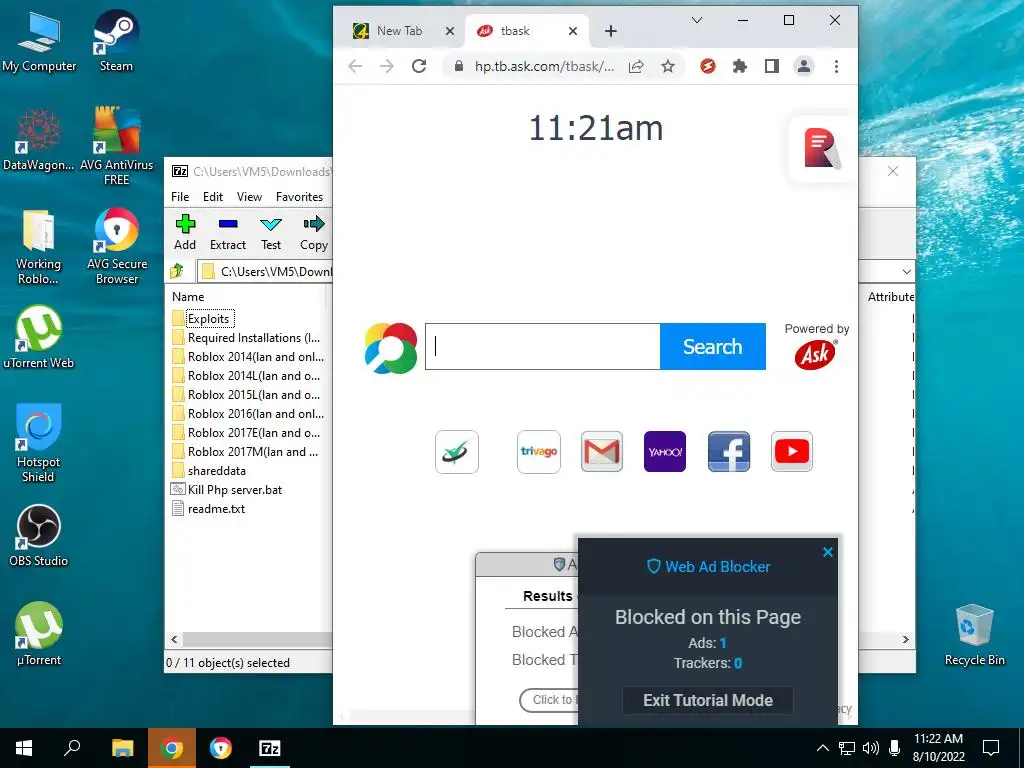Click the Copy button in 7-Zip toolbar
The height and width of the screenshot is (768, 1024).
313,232
